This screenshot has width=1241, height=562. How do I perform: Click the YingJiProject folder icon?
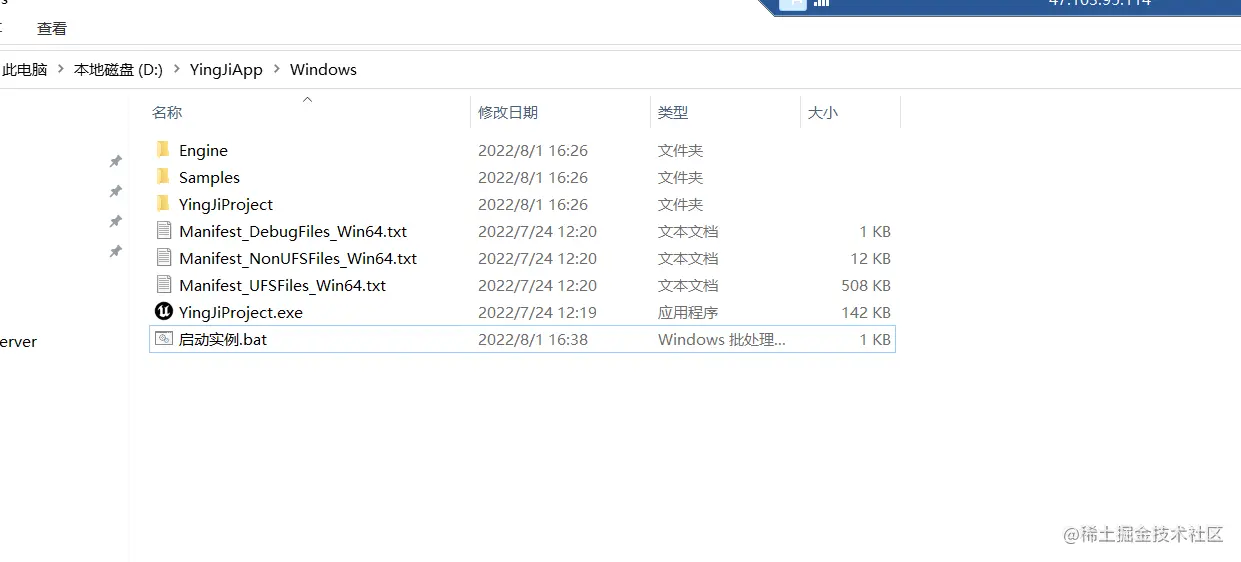click(163, 204)
